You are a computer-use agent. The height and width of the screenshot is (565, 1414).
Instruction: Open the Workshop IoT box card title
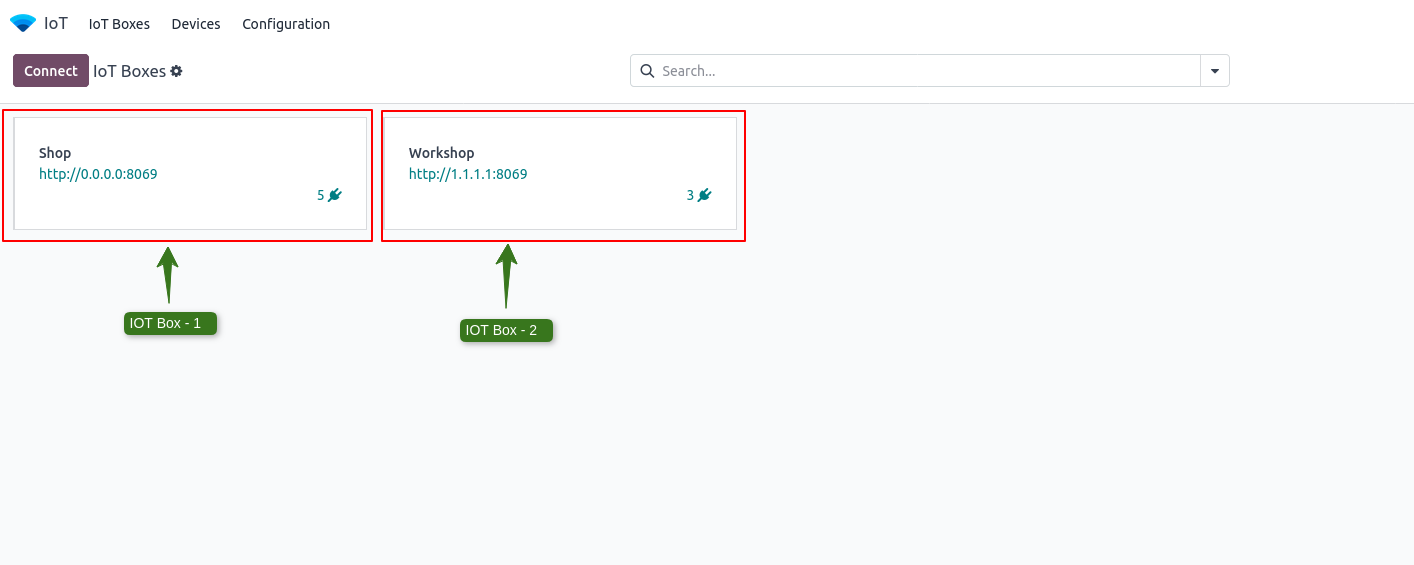pos(441,153)
